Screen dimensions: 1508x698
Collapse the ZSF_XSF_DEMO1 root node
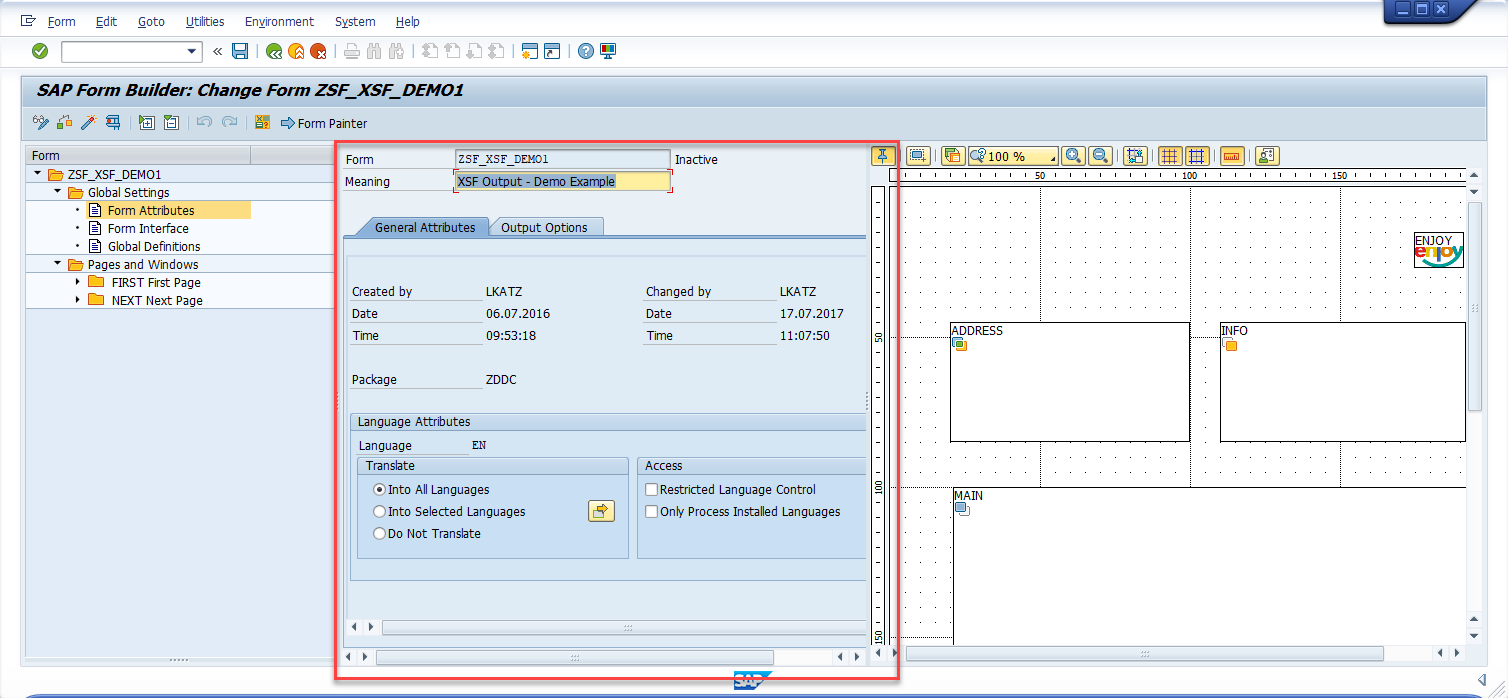[38, 174]
